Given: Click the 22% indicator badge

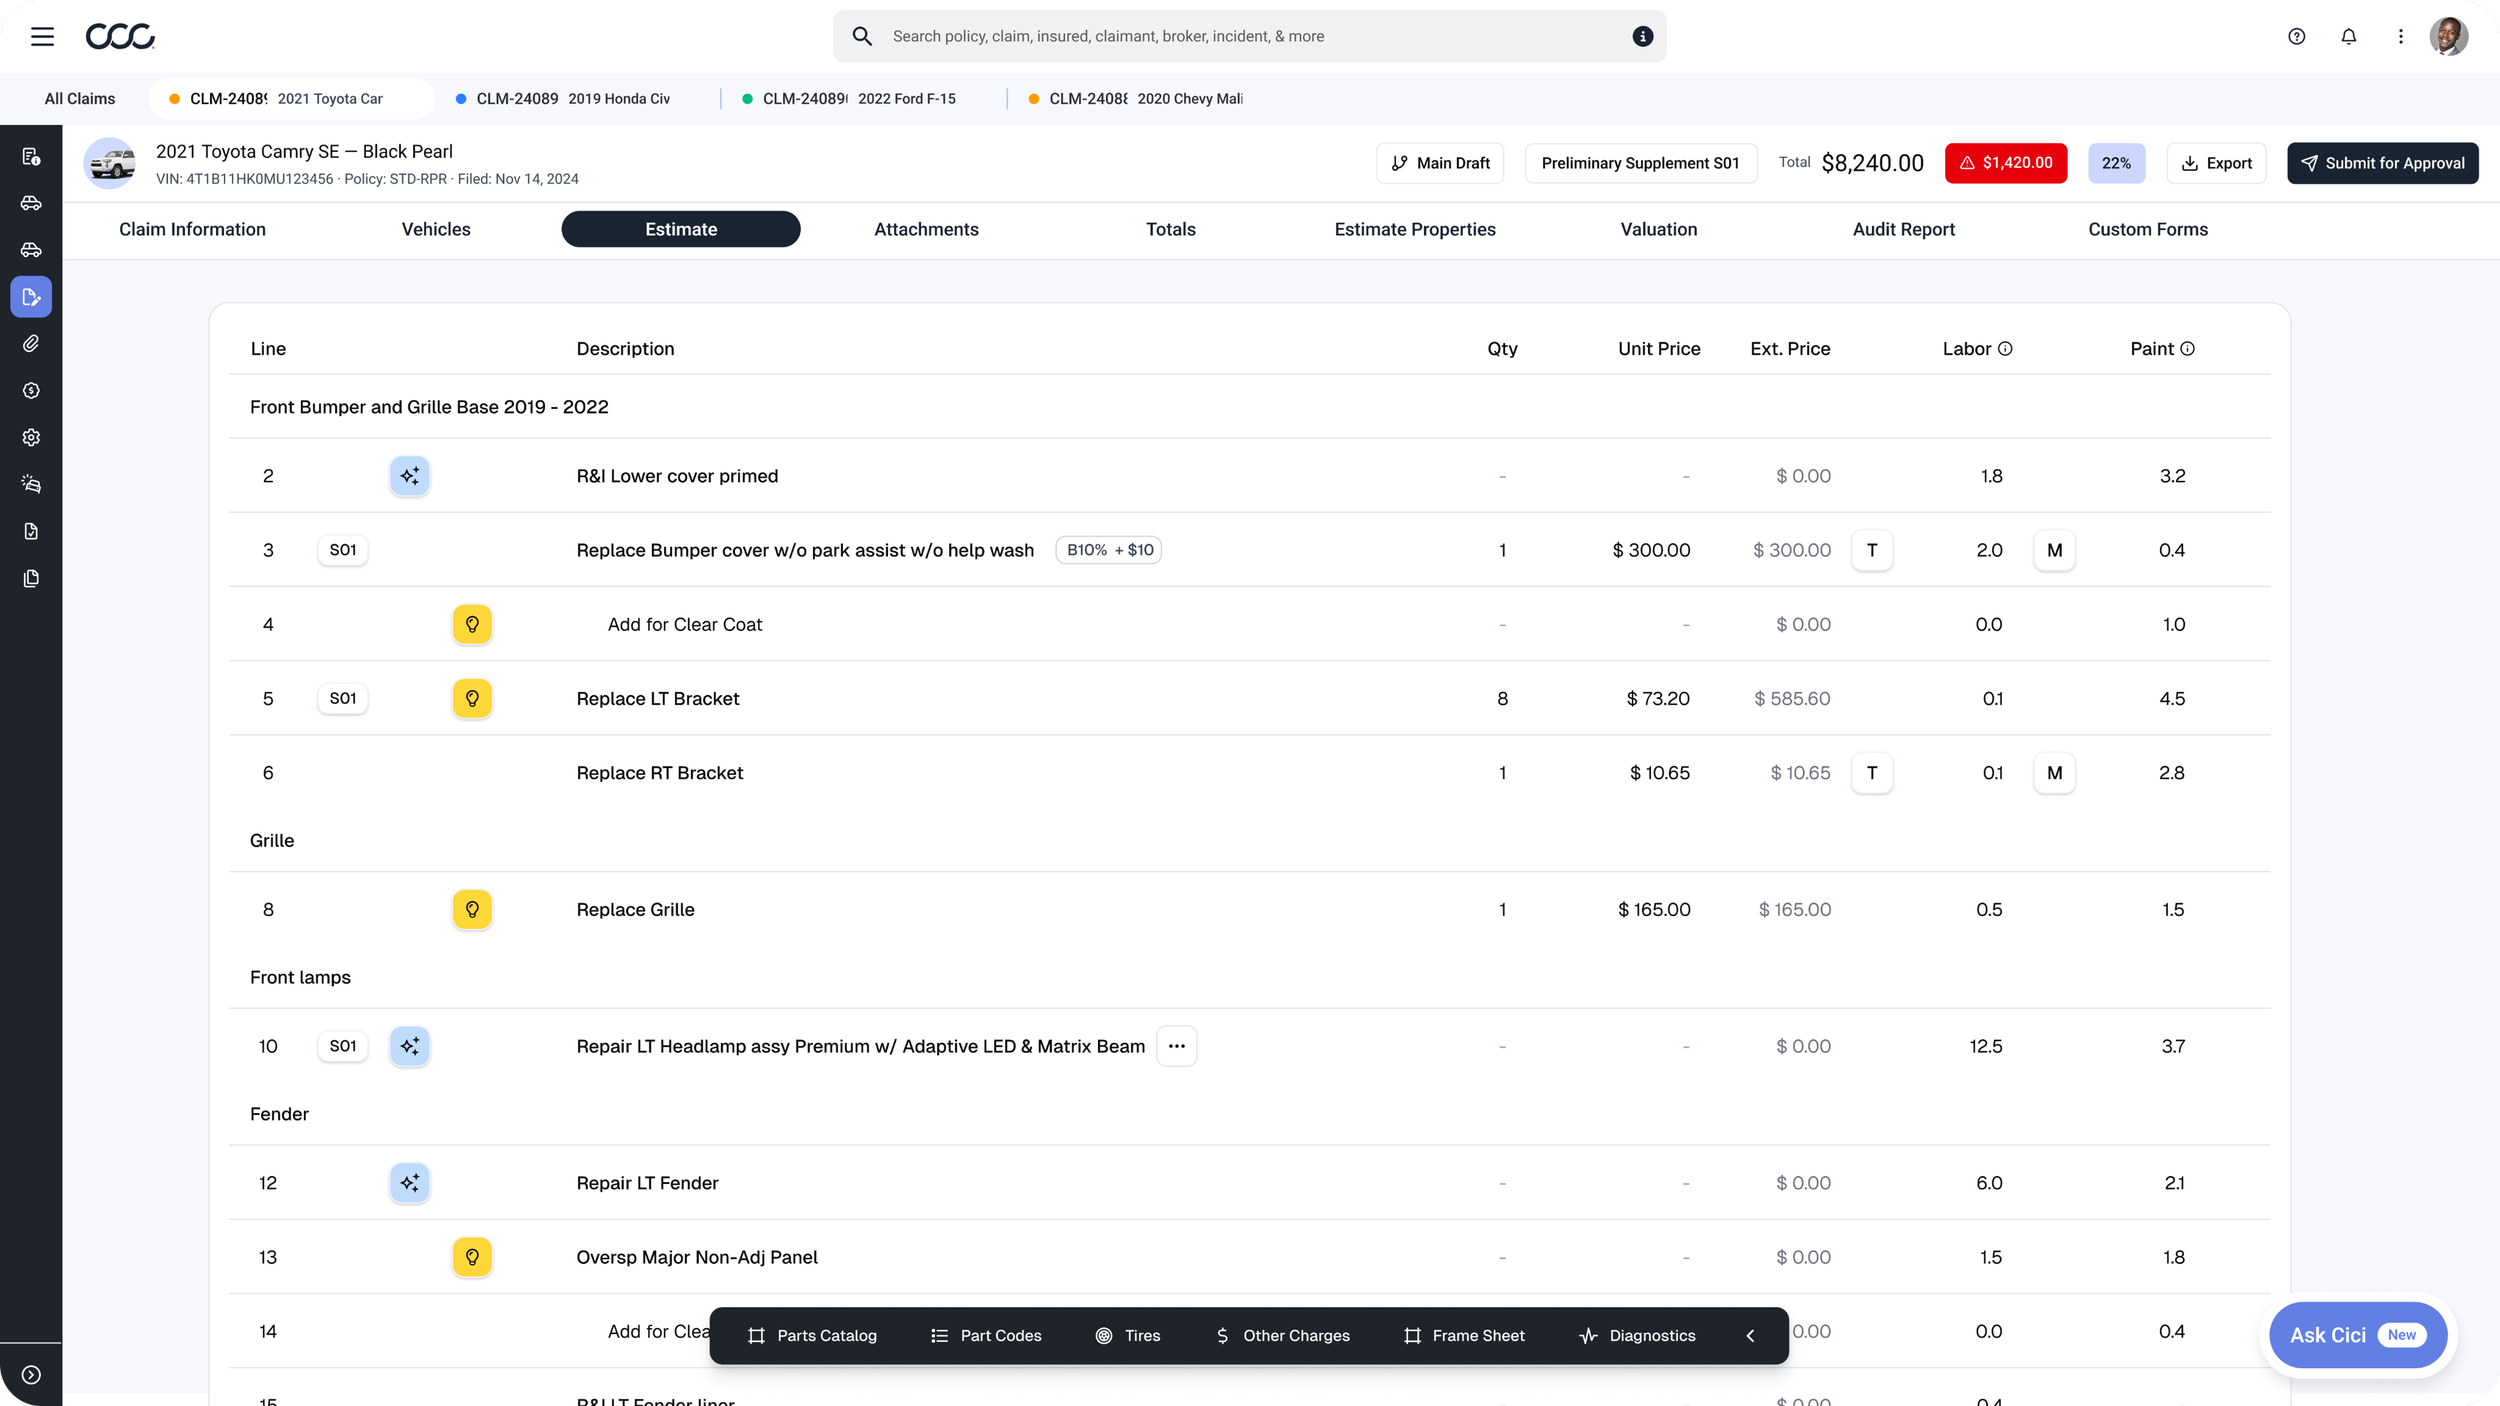Looking at the screenshot, I should 2116,163.
